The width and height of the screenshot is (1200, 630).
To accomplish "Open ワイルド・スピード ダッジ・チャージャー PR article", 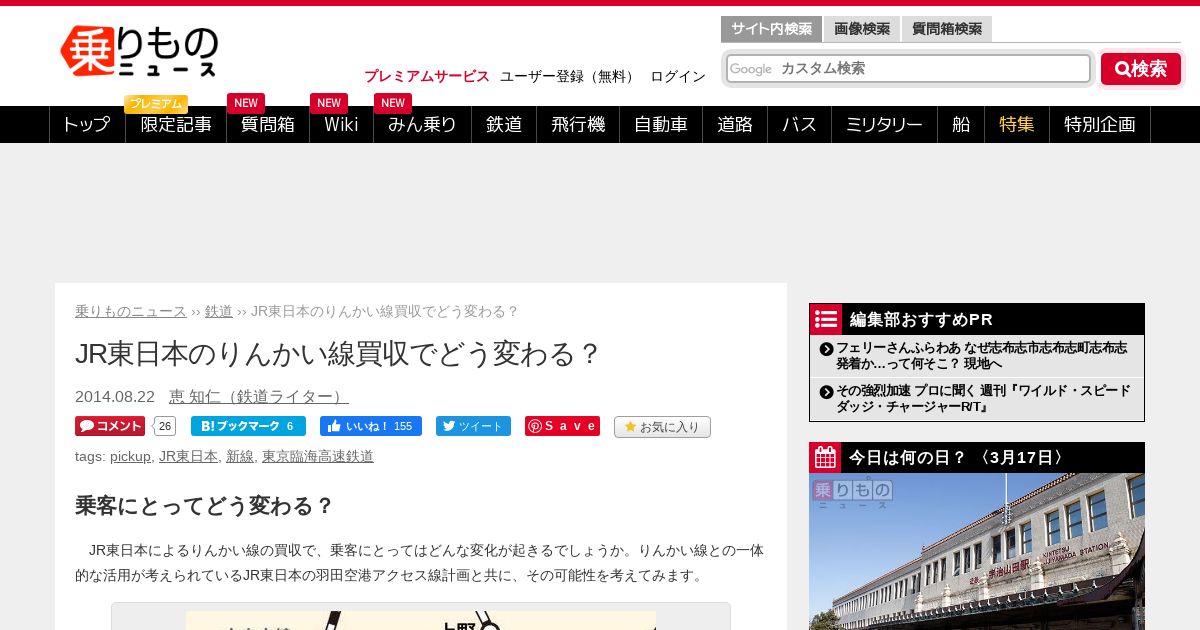I will point(981,398).
